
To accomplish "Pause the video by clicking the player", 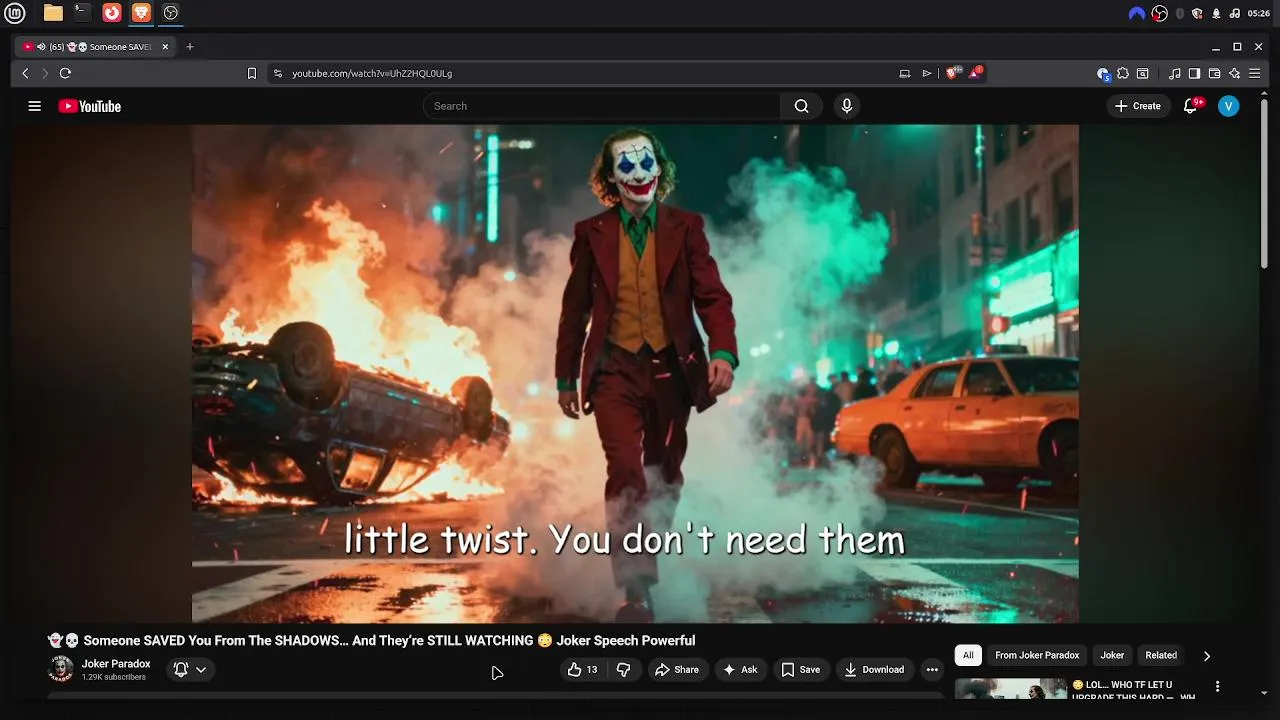I will (x=635, y=374).
